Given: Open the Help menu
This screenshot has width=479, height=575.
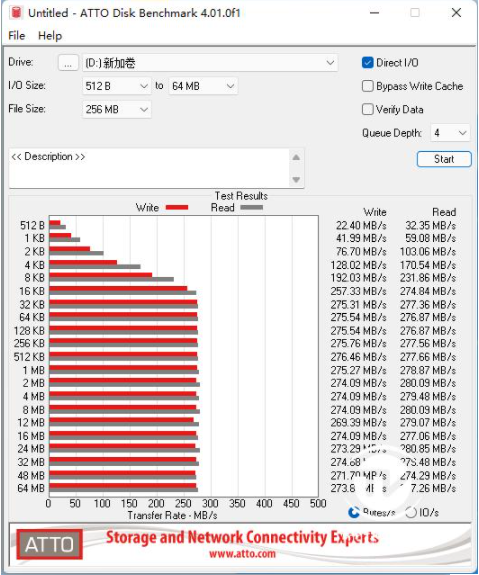Looking at the screenshot, I should coord(50,36).
